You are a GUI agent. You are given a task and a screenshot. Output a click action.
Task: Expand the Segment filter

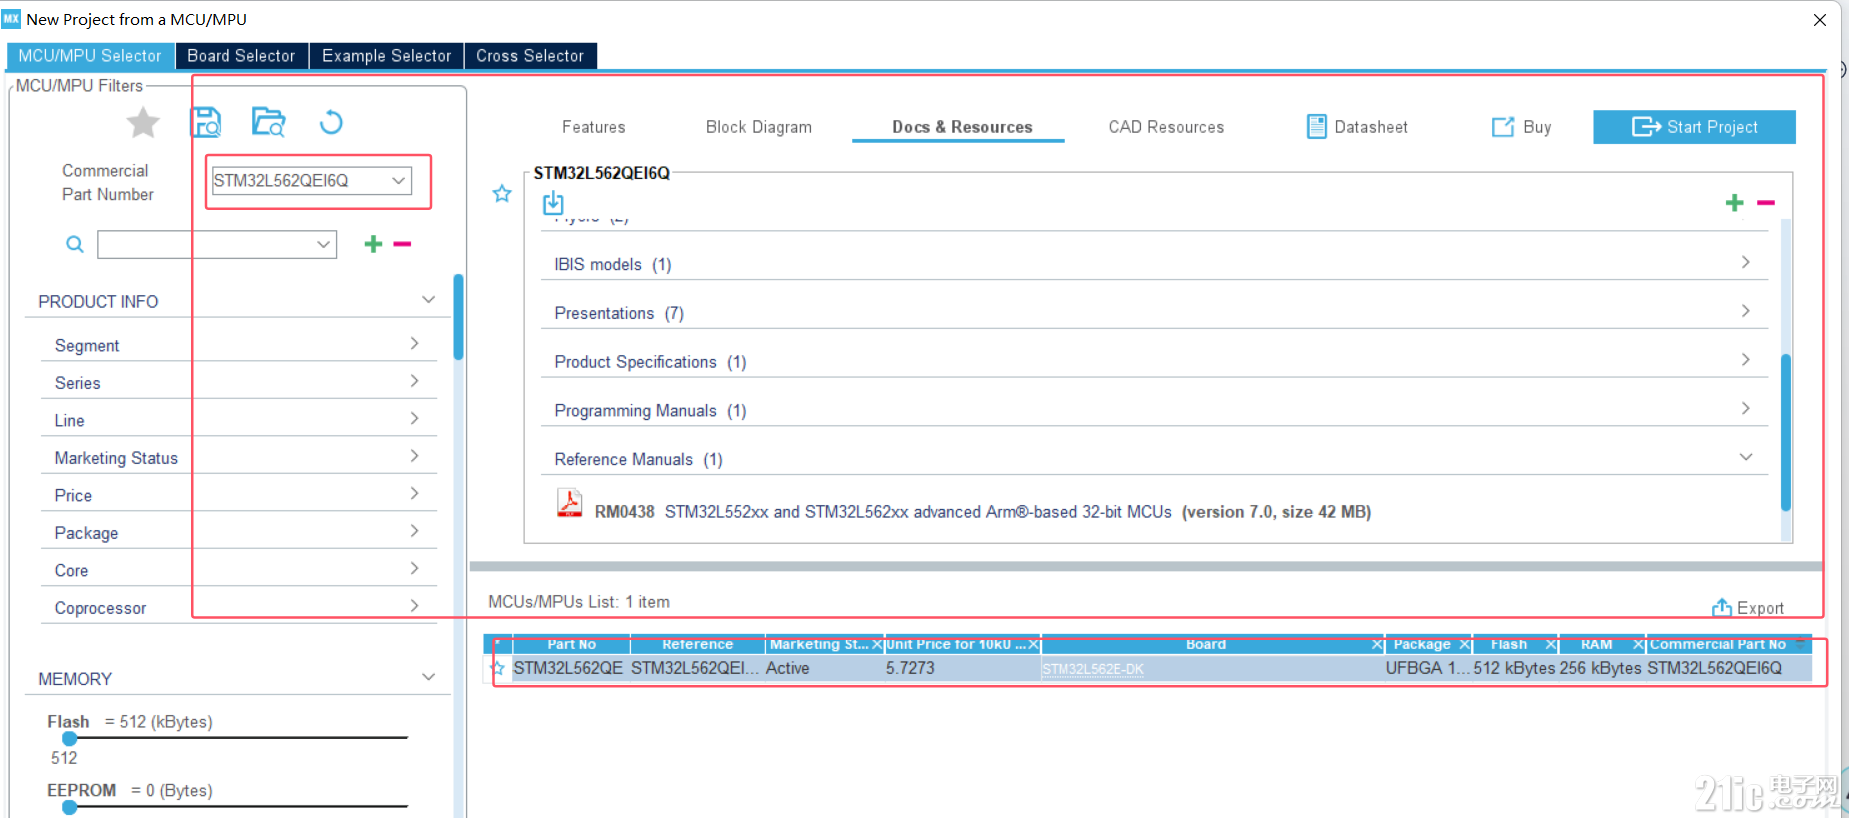click(x=414, y=344)
